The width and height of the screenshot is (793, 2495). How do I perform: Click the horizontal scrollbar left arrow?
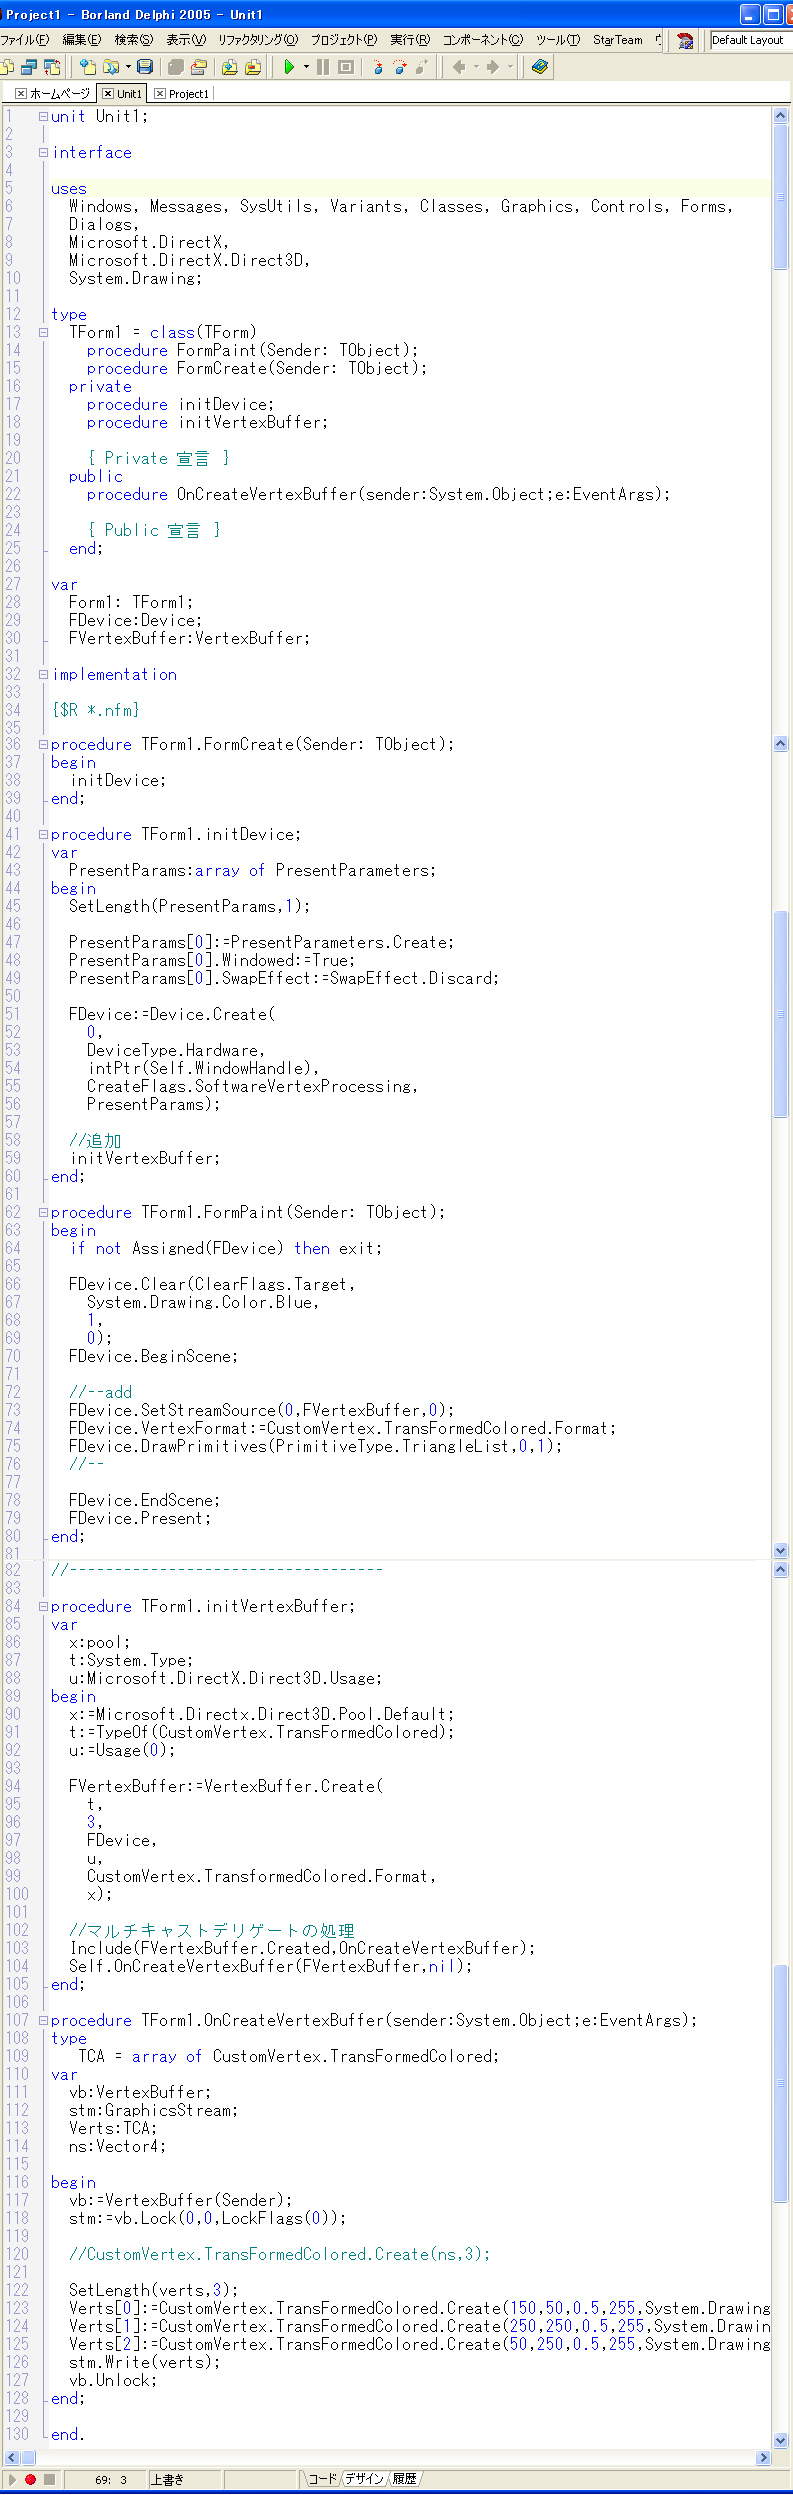11,2457
